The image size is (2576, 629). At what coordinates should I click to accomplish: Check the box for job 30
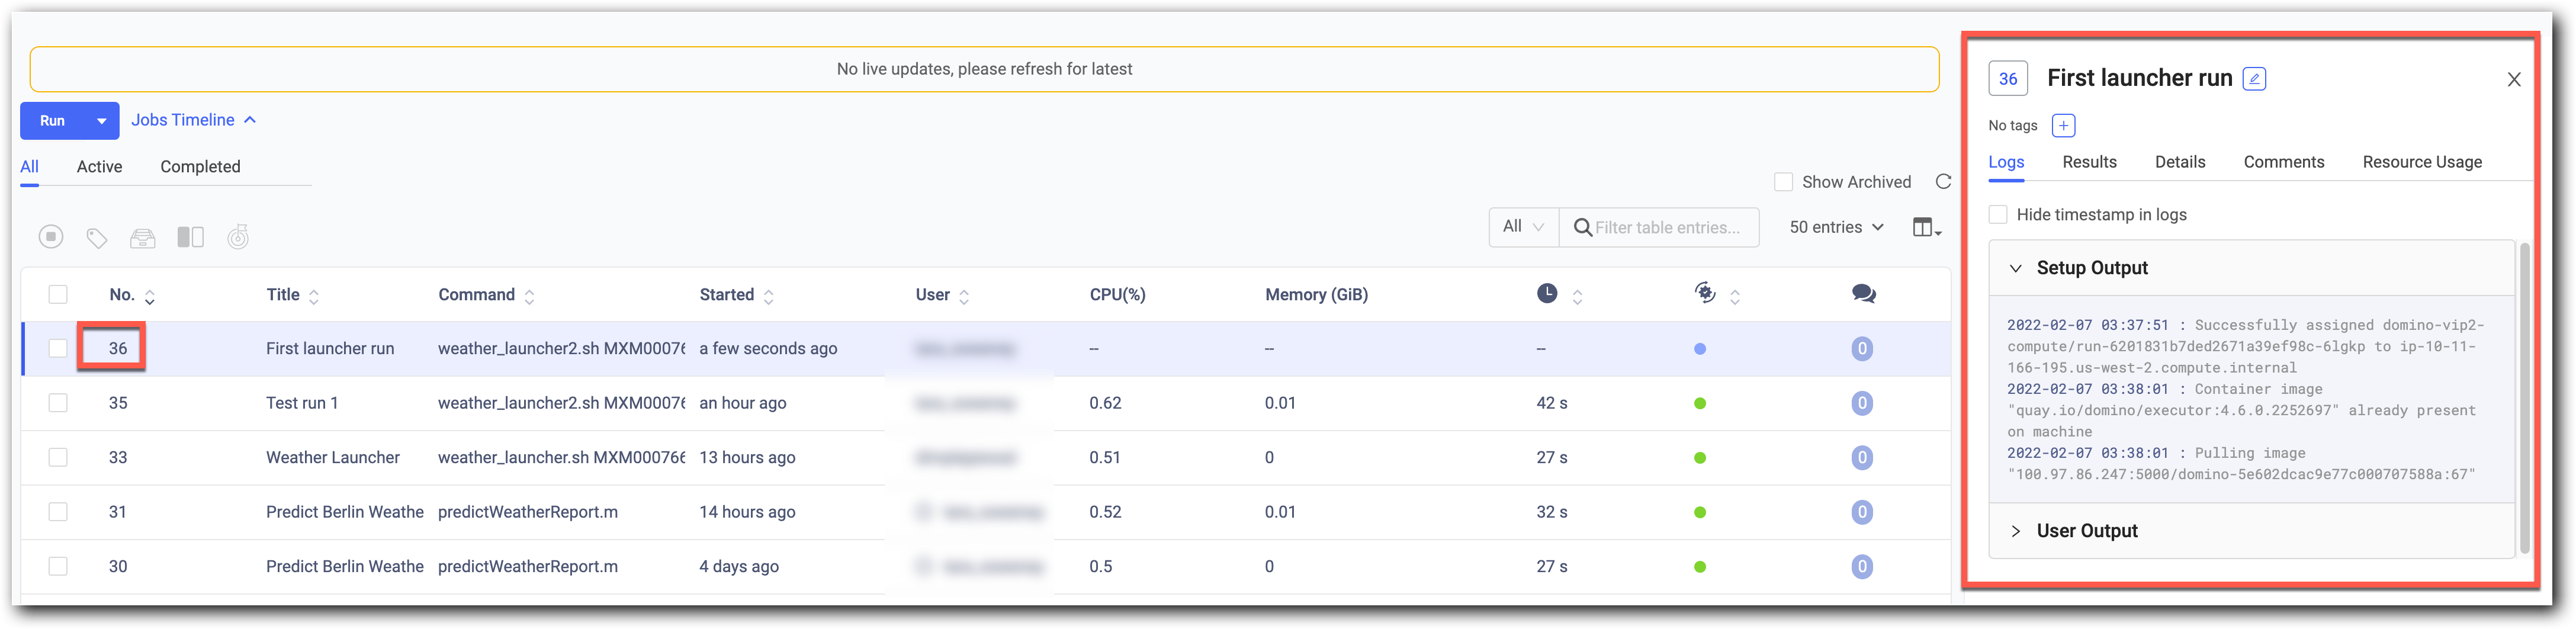coord(58,567)
